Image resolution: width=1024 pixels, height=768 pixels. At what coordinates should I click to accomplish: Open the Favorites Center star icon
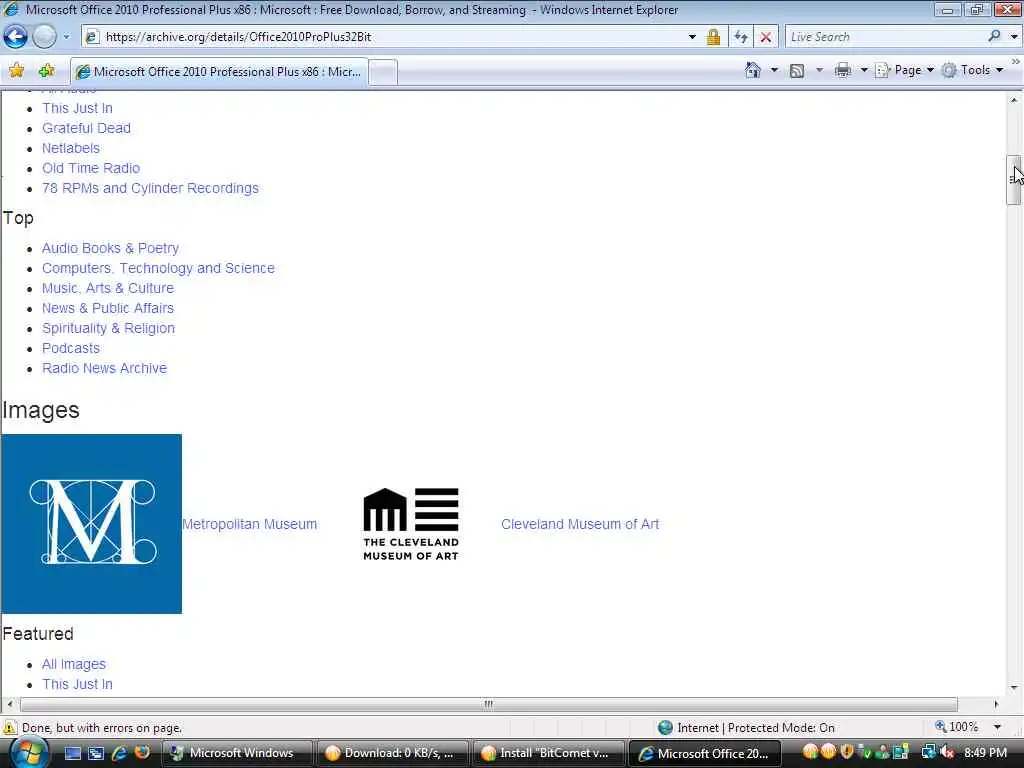(x=17, y=71)
